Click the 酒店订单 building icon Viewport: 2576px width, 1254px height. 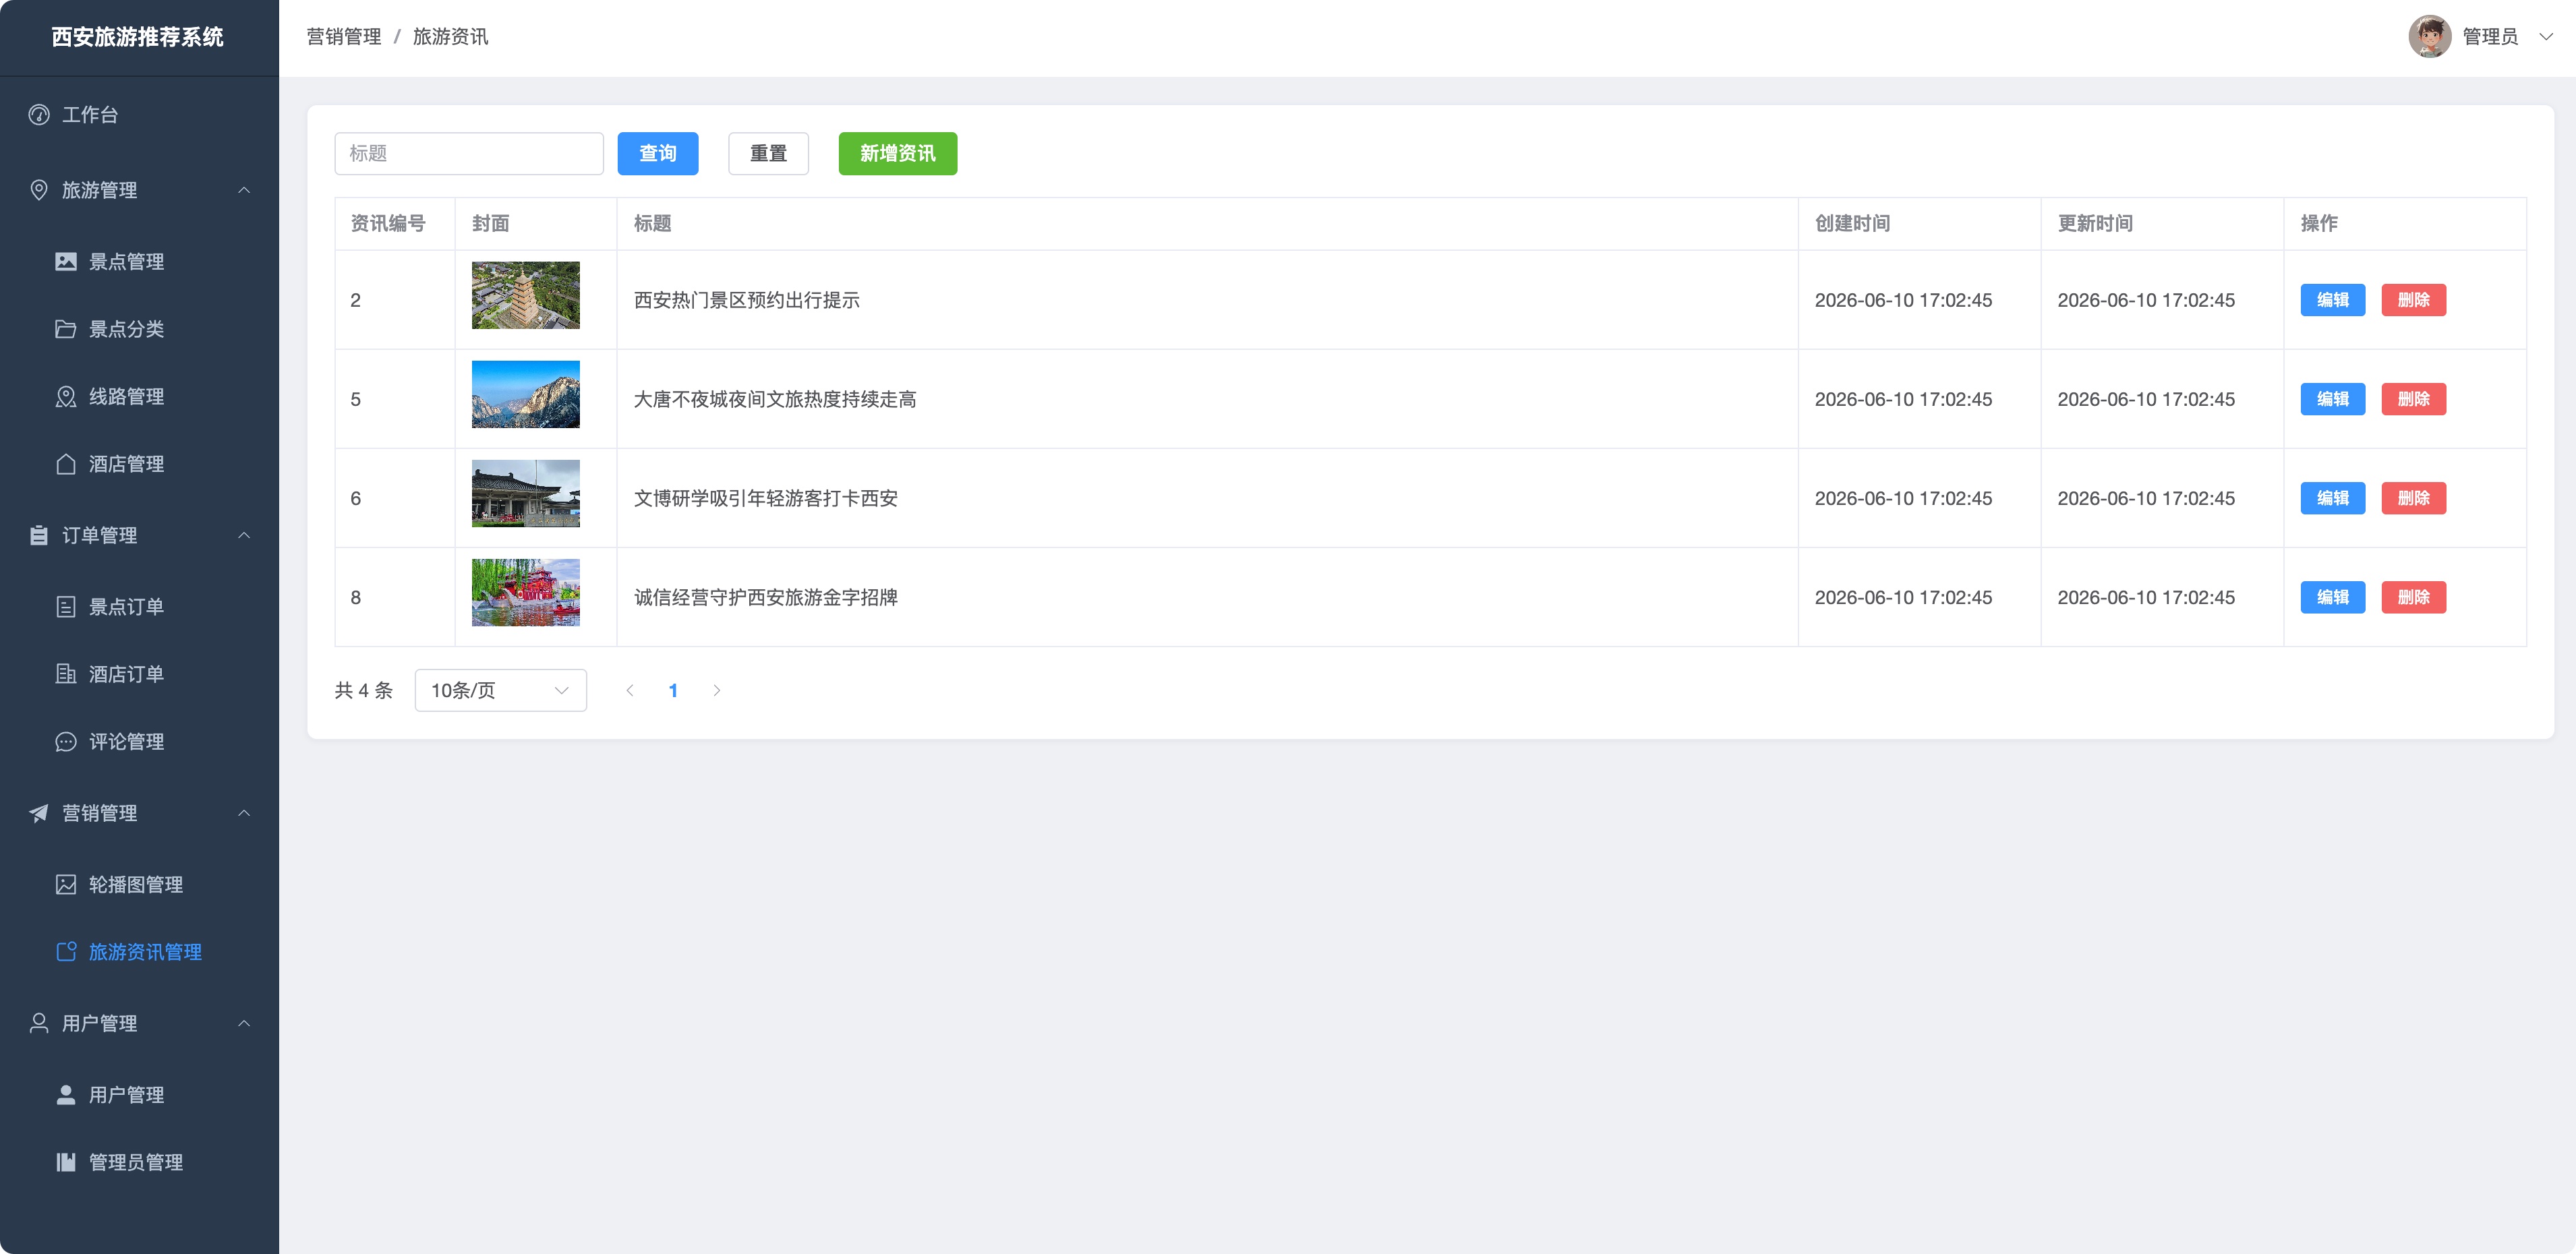tap(66, 674)
